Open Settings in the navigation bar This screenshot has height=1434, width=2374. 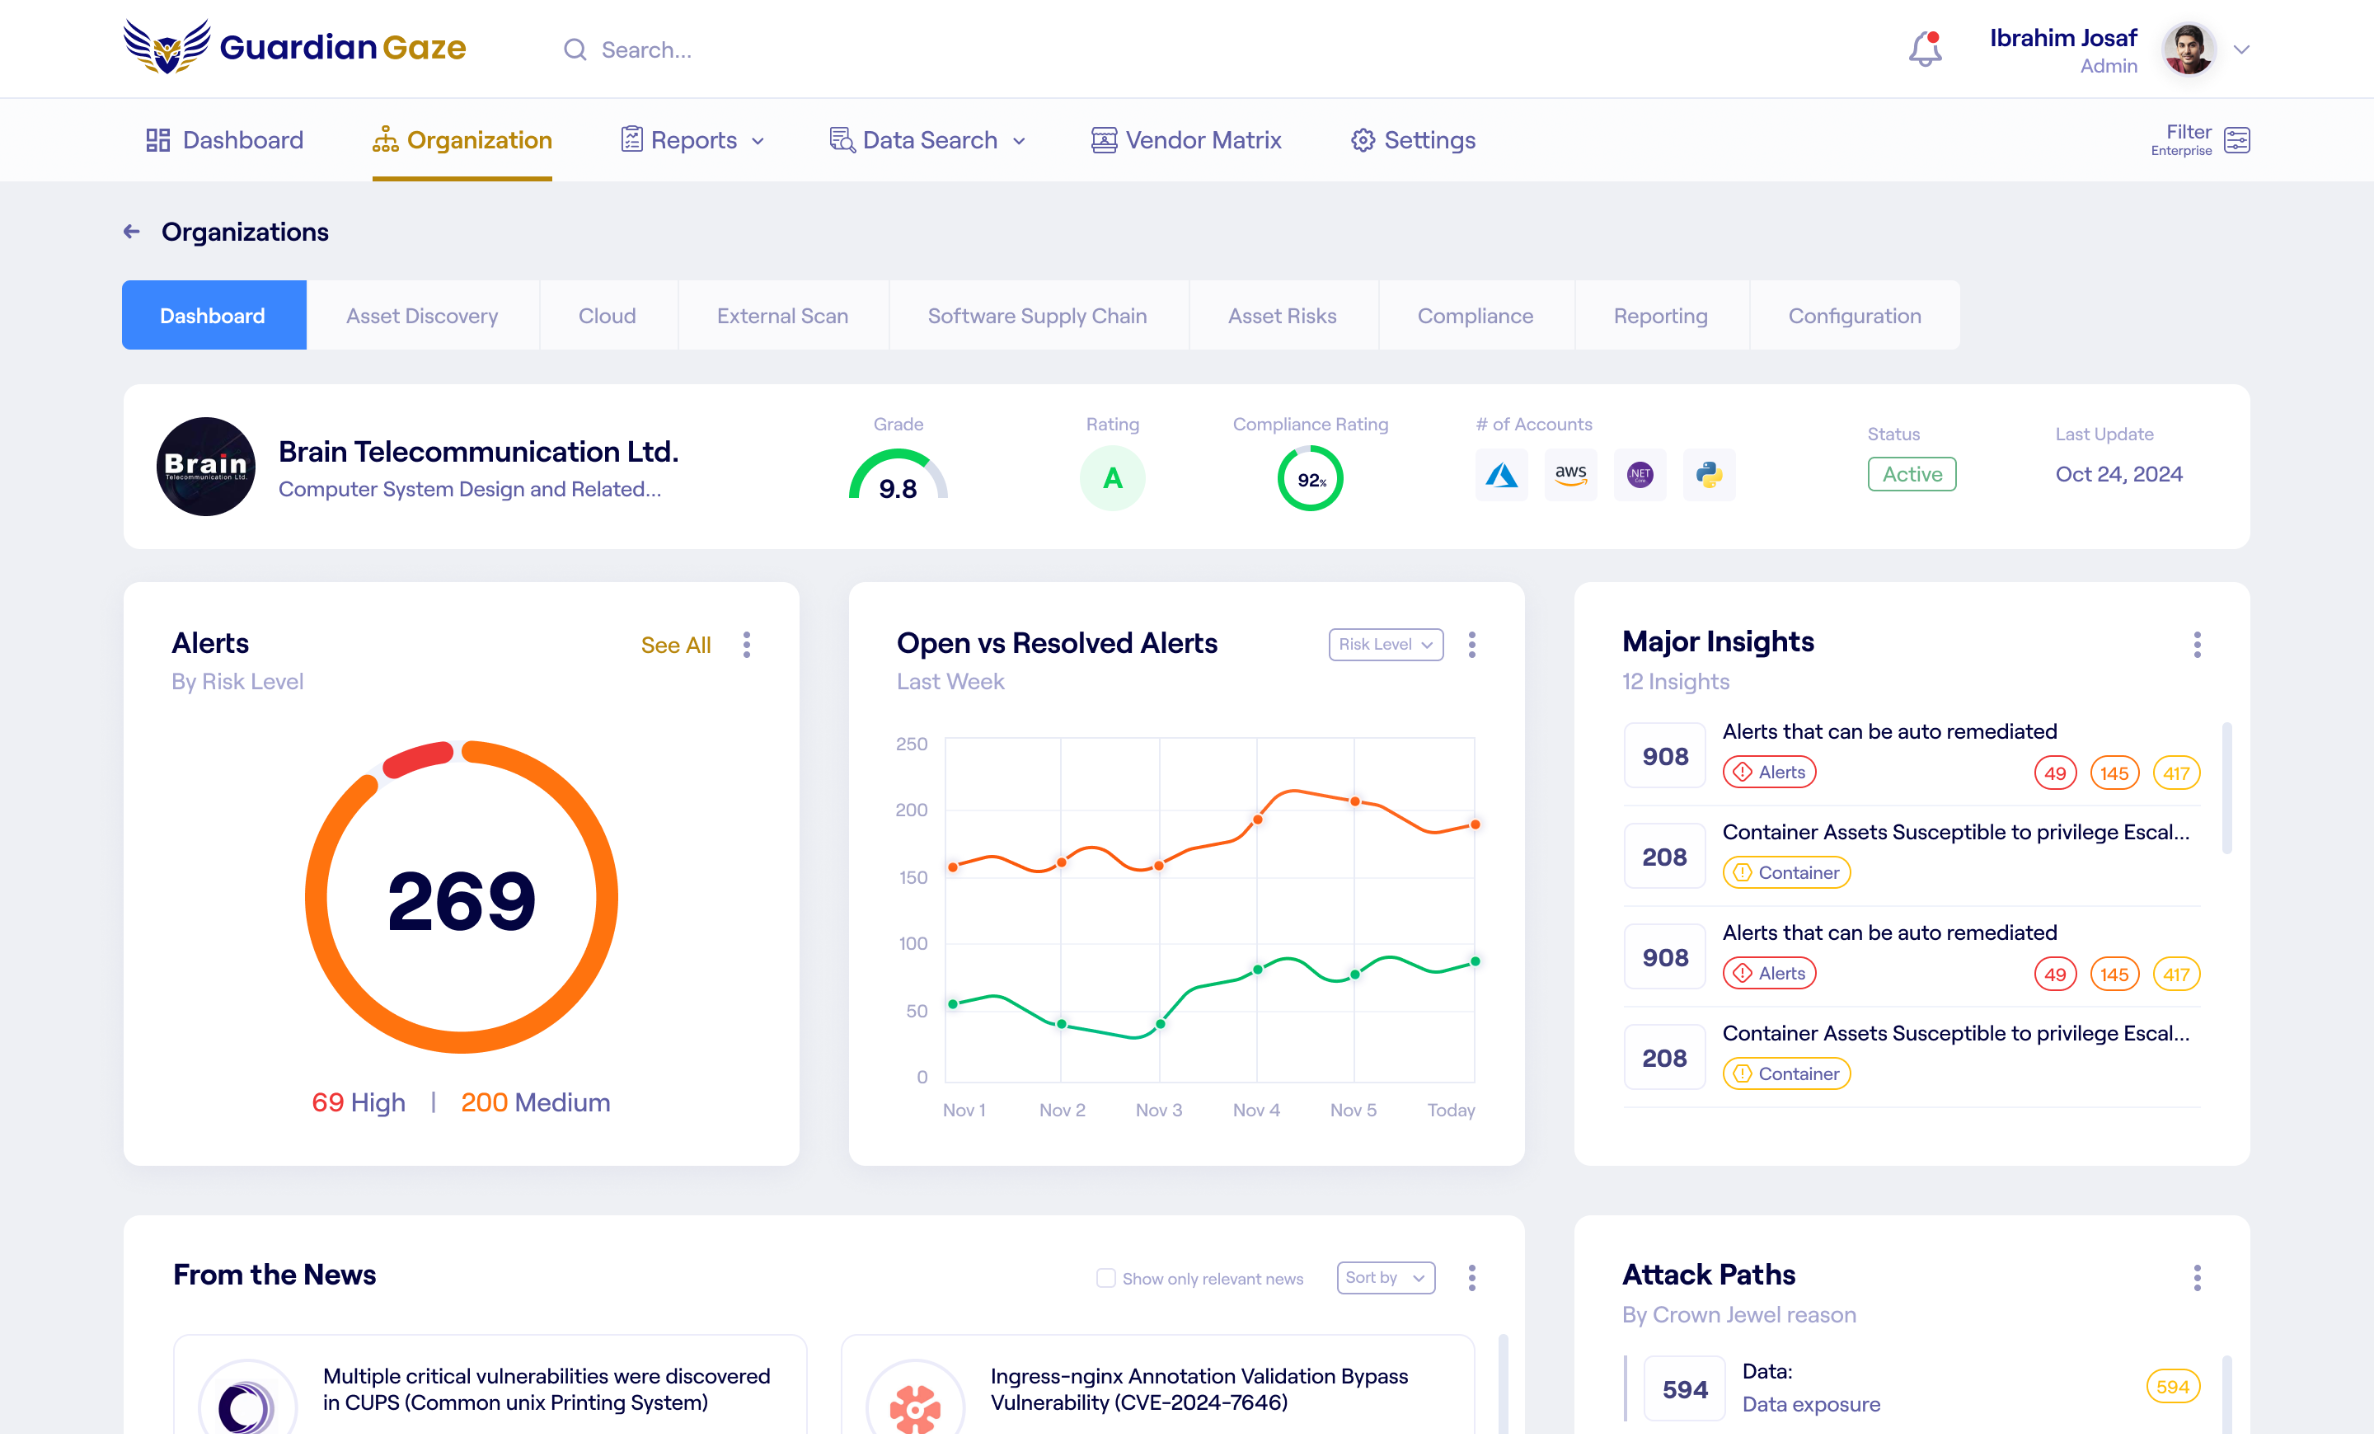(x=1413, y=140)
